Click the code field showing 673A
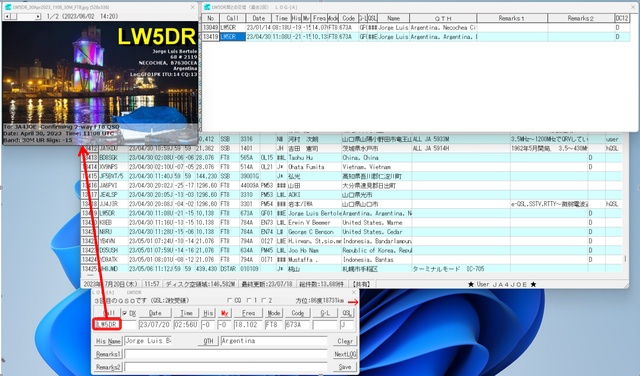This screenshot has width=640, height=376. coord(298,325)
